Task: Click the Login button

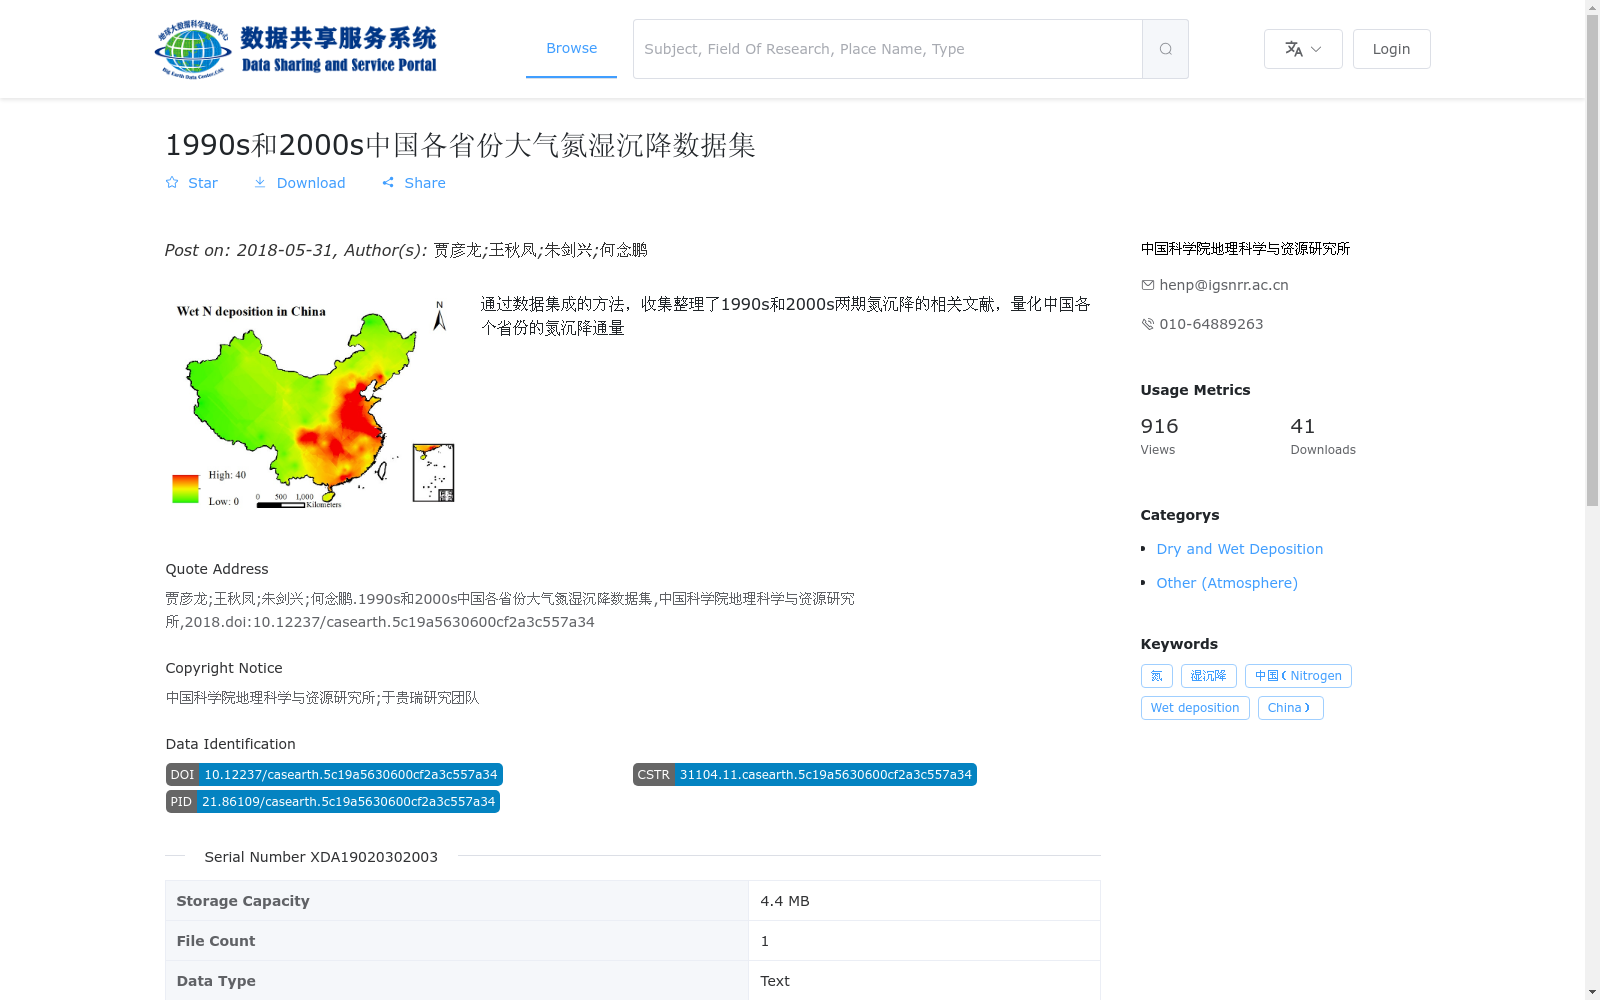Action: pyautogui.click(x=1391, y=49)
